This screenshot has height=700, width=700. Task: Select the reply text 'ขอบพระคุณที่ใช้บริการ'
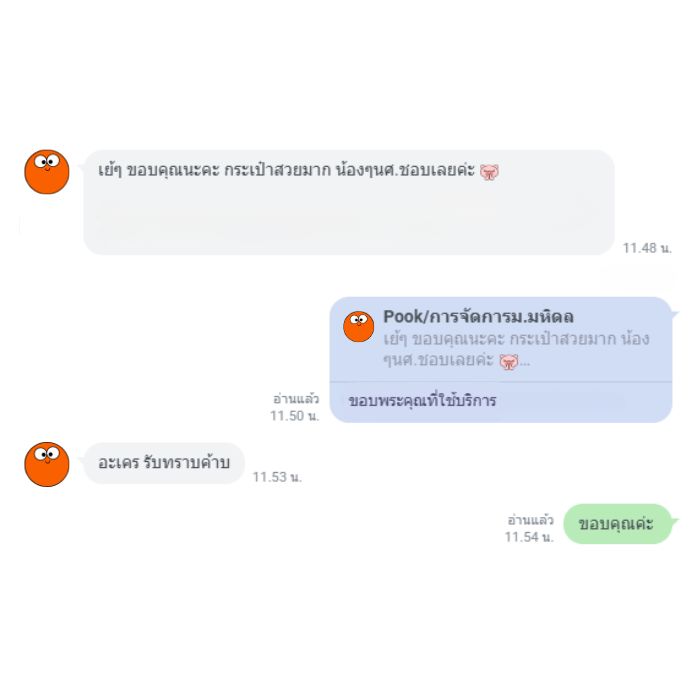pos(422,400)
